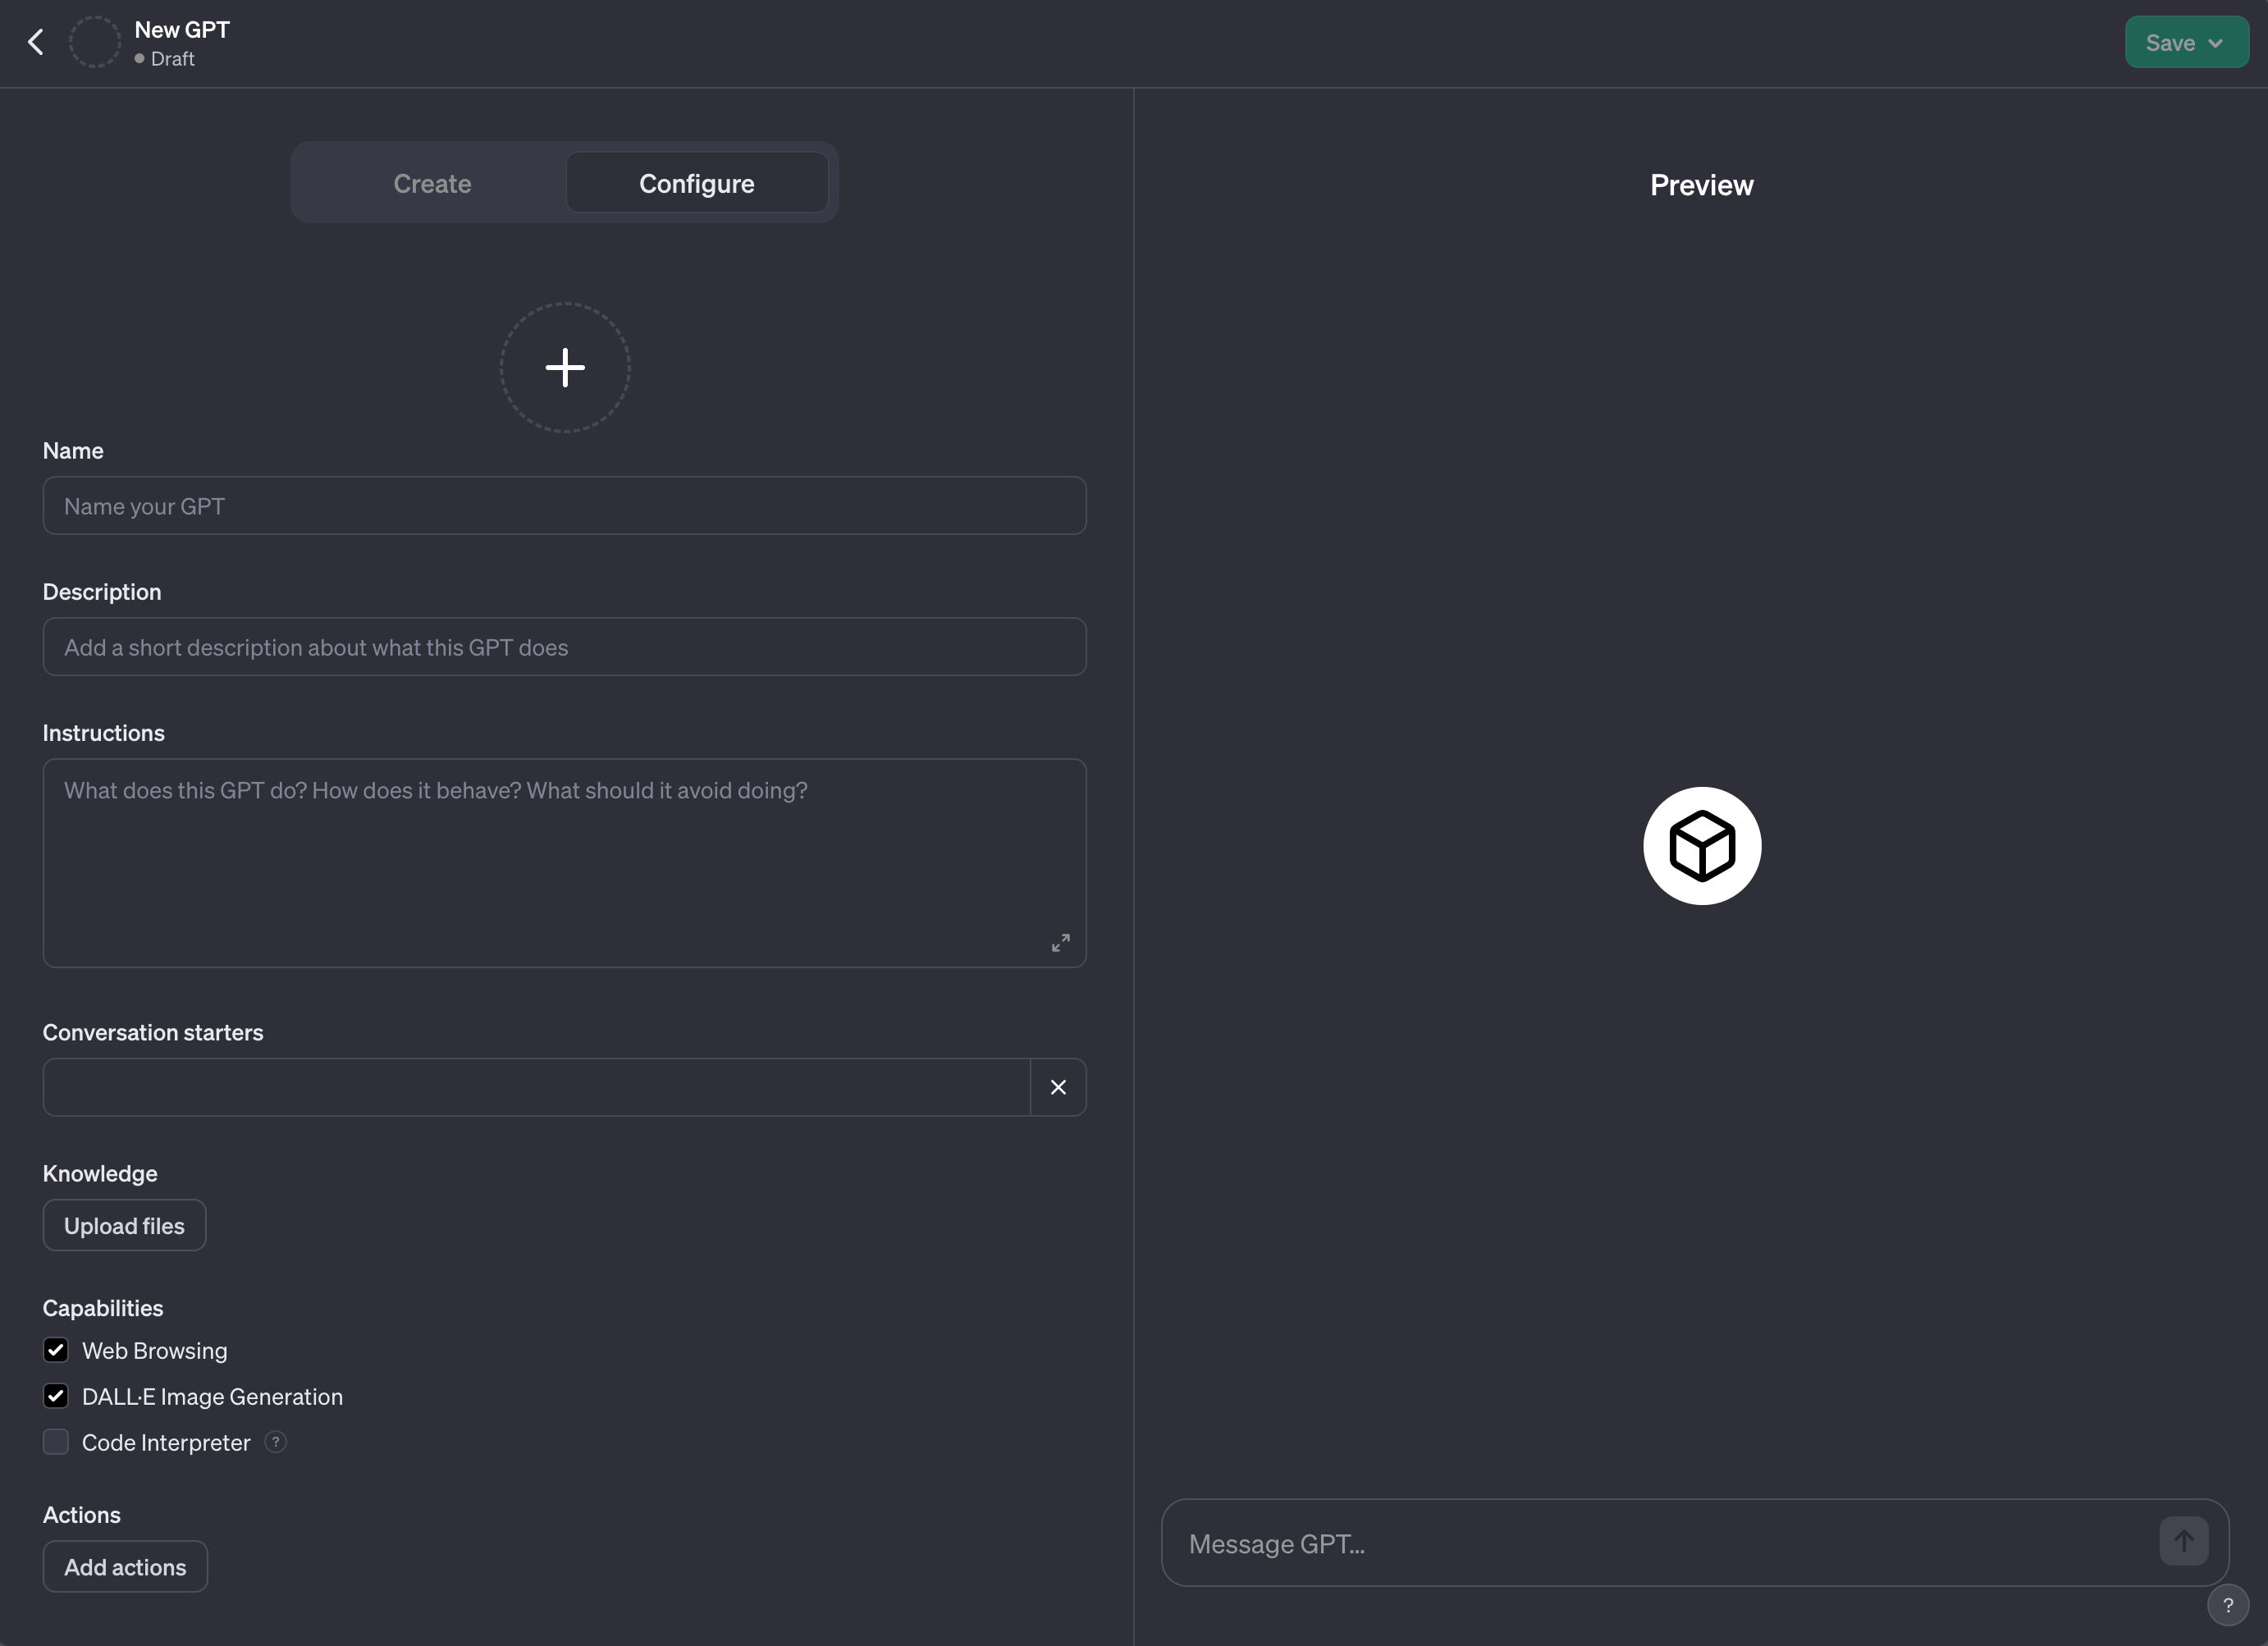Open the Save dropdown menu
This screenshot has width=2268, height=1646.
[x=2186, y=42]
